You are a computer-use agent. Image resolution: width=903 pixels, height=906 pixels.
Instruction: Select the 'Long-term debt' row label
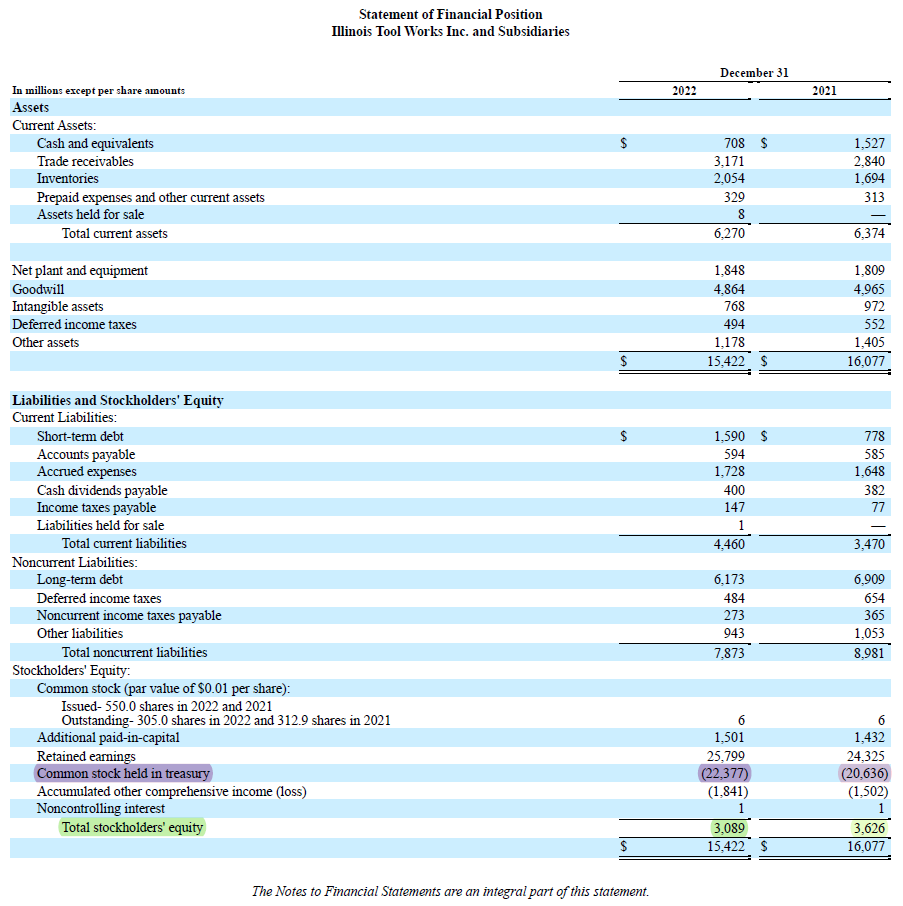pyautogui.click(x=80, y=580)
